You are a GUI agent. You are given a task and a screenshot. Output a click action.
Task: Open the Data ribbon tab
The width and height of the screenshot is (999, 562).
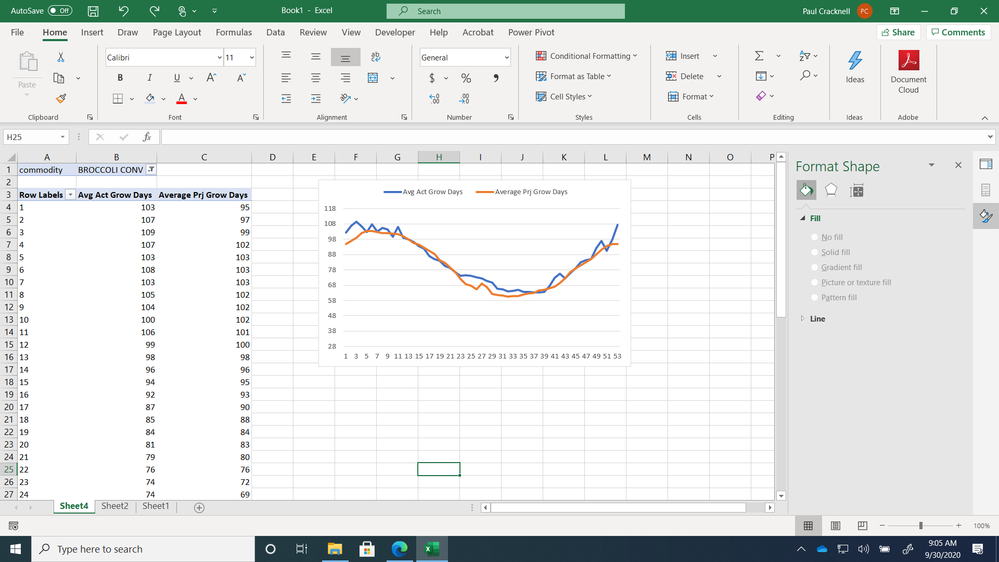click(x=275, y=32)
